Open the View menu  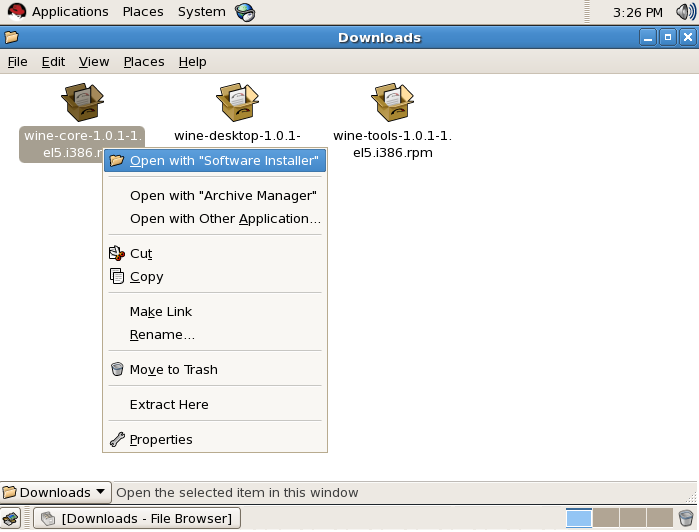(94, 62)
